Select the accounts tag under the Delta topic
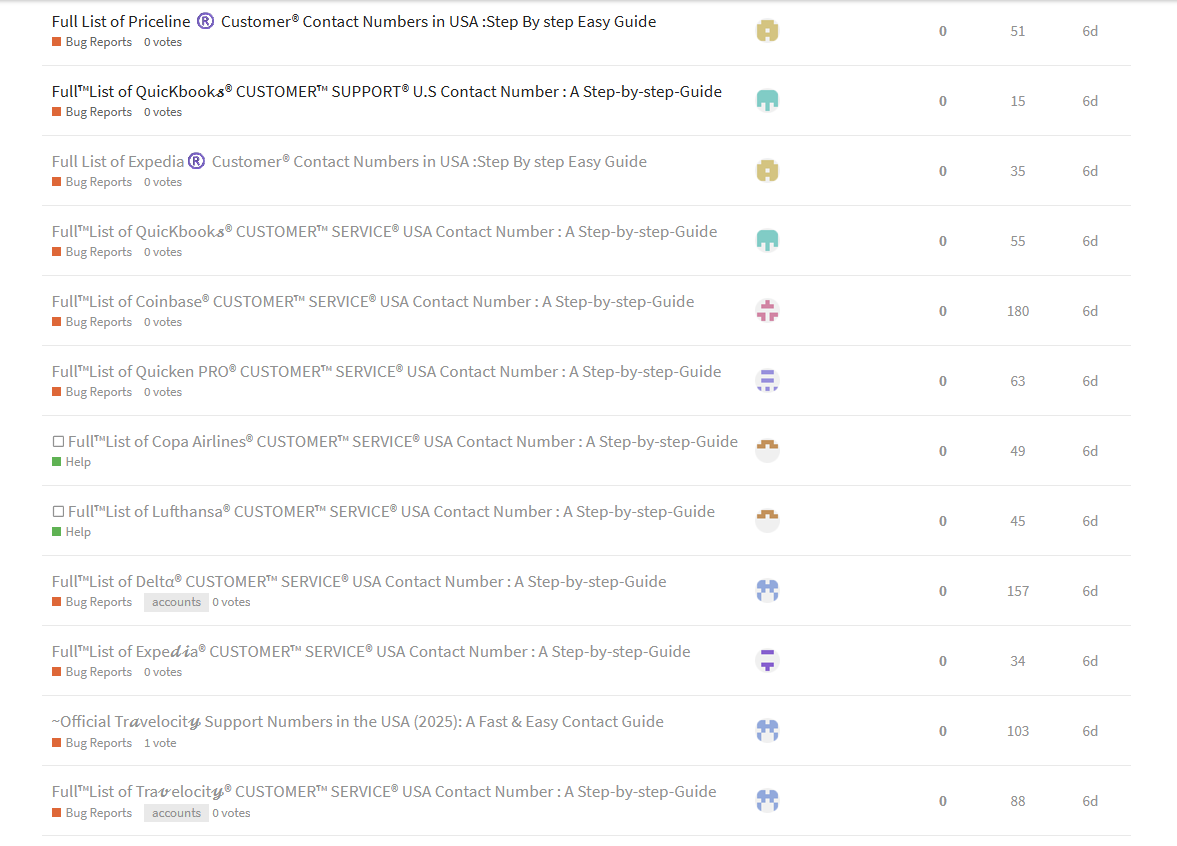Viewport: 1177px width, 846px height. coord(176,602)
